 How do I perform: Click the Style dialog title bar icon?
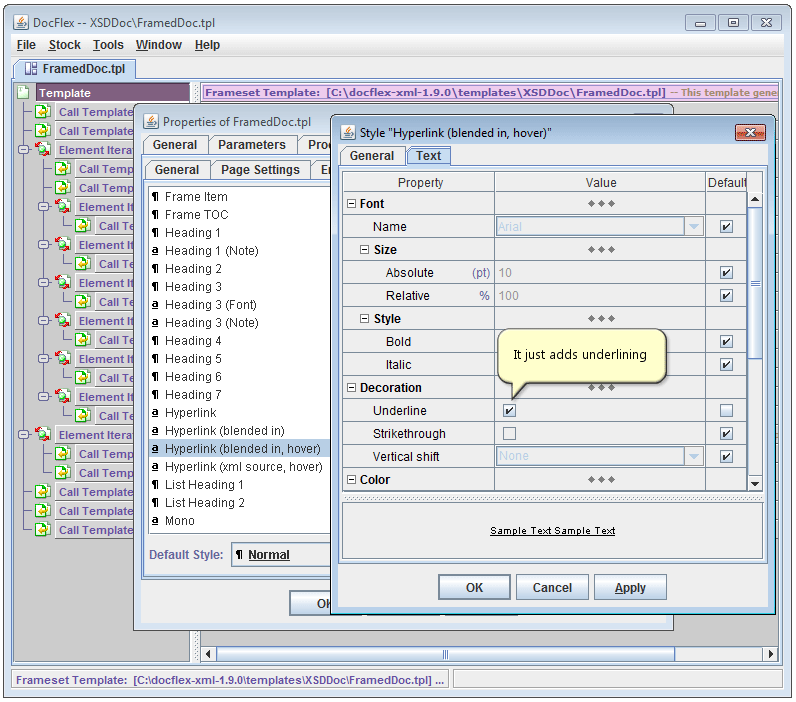348,133
